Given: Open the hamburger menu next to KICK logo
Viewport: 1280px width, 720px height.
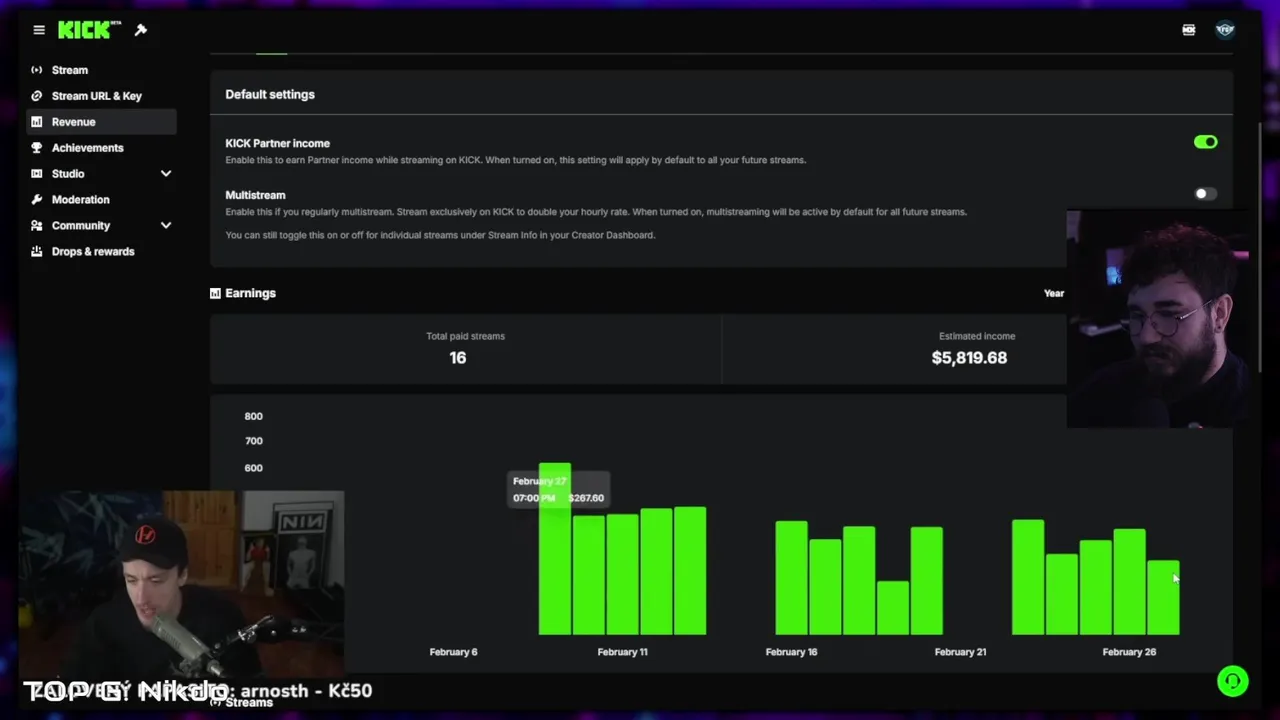Looking at the screenshot, I should (39, 30).
